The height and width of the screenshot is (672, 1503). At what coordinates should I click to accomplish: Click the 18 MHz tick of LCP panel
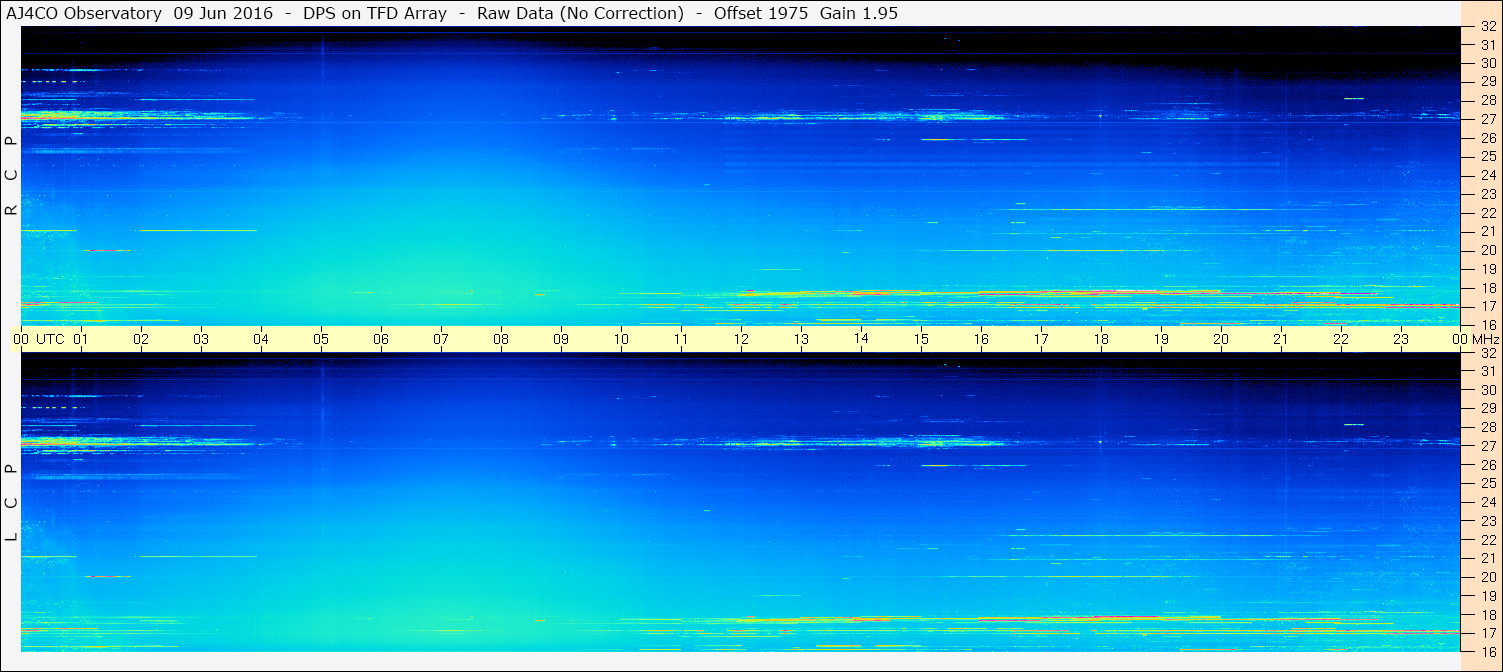[1488, 615]
